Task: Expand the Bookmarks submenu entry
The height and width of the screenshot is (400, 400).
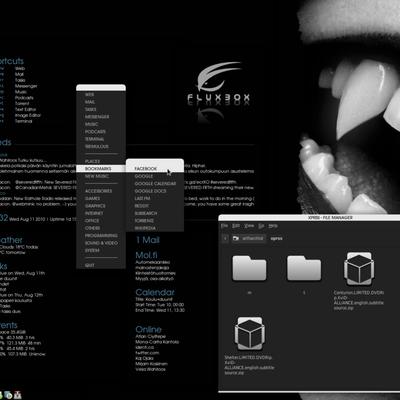Action: [x=101, y=169]
